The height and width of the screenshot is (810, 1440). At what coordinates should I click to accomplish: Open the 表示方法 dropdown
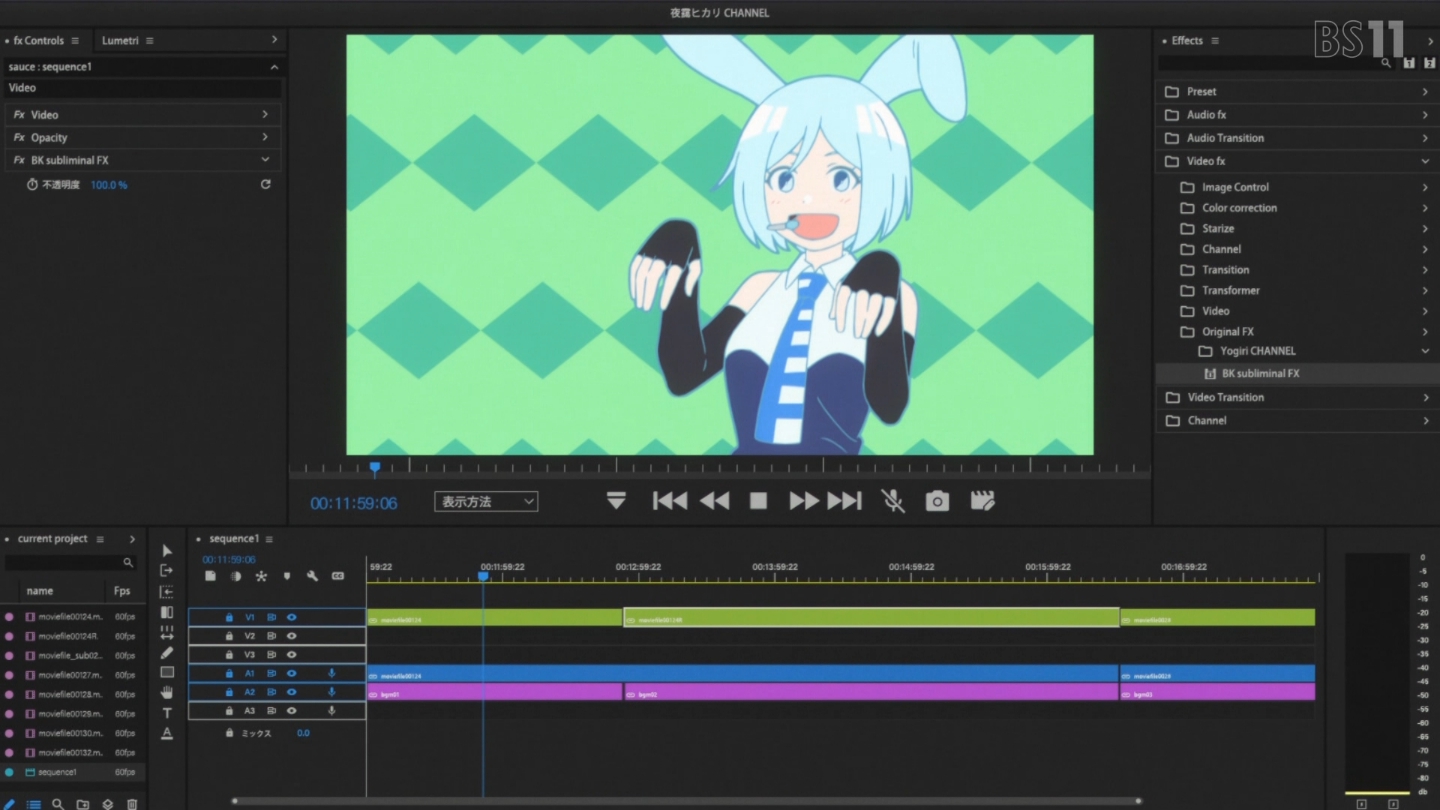[486, 502]
